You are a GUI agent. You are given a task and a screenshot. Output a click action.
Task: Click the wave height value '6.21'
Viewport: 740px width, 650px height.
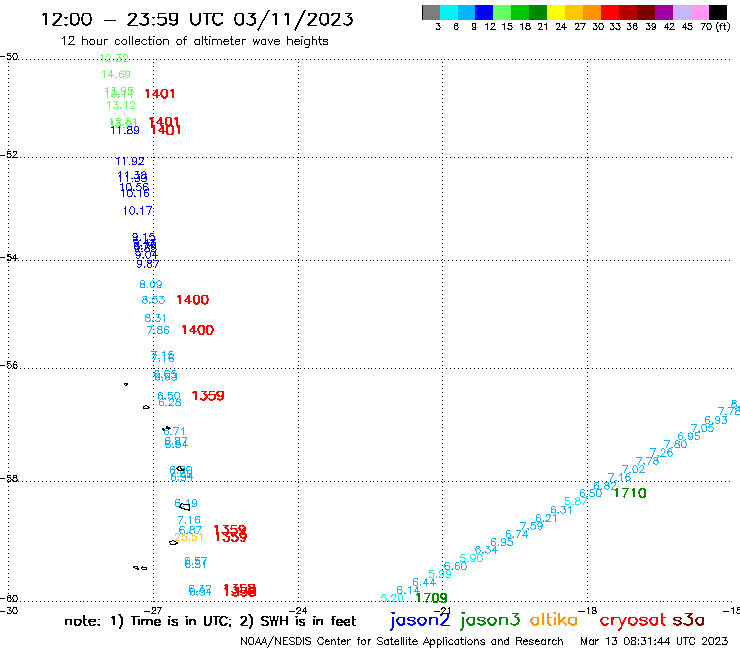[546, 518]
